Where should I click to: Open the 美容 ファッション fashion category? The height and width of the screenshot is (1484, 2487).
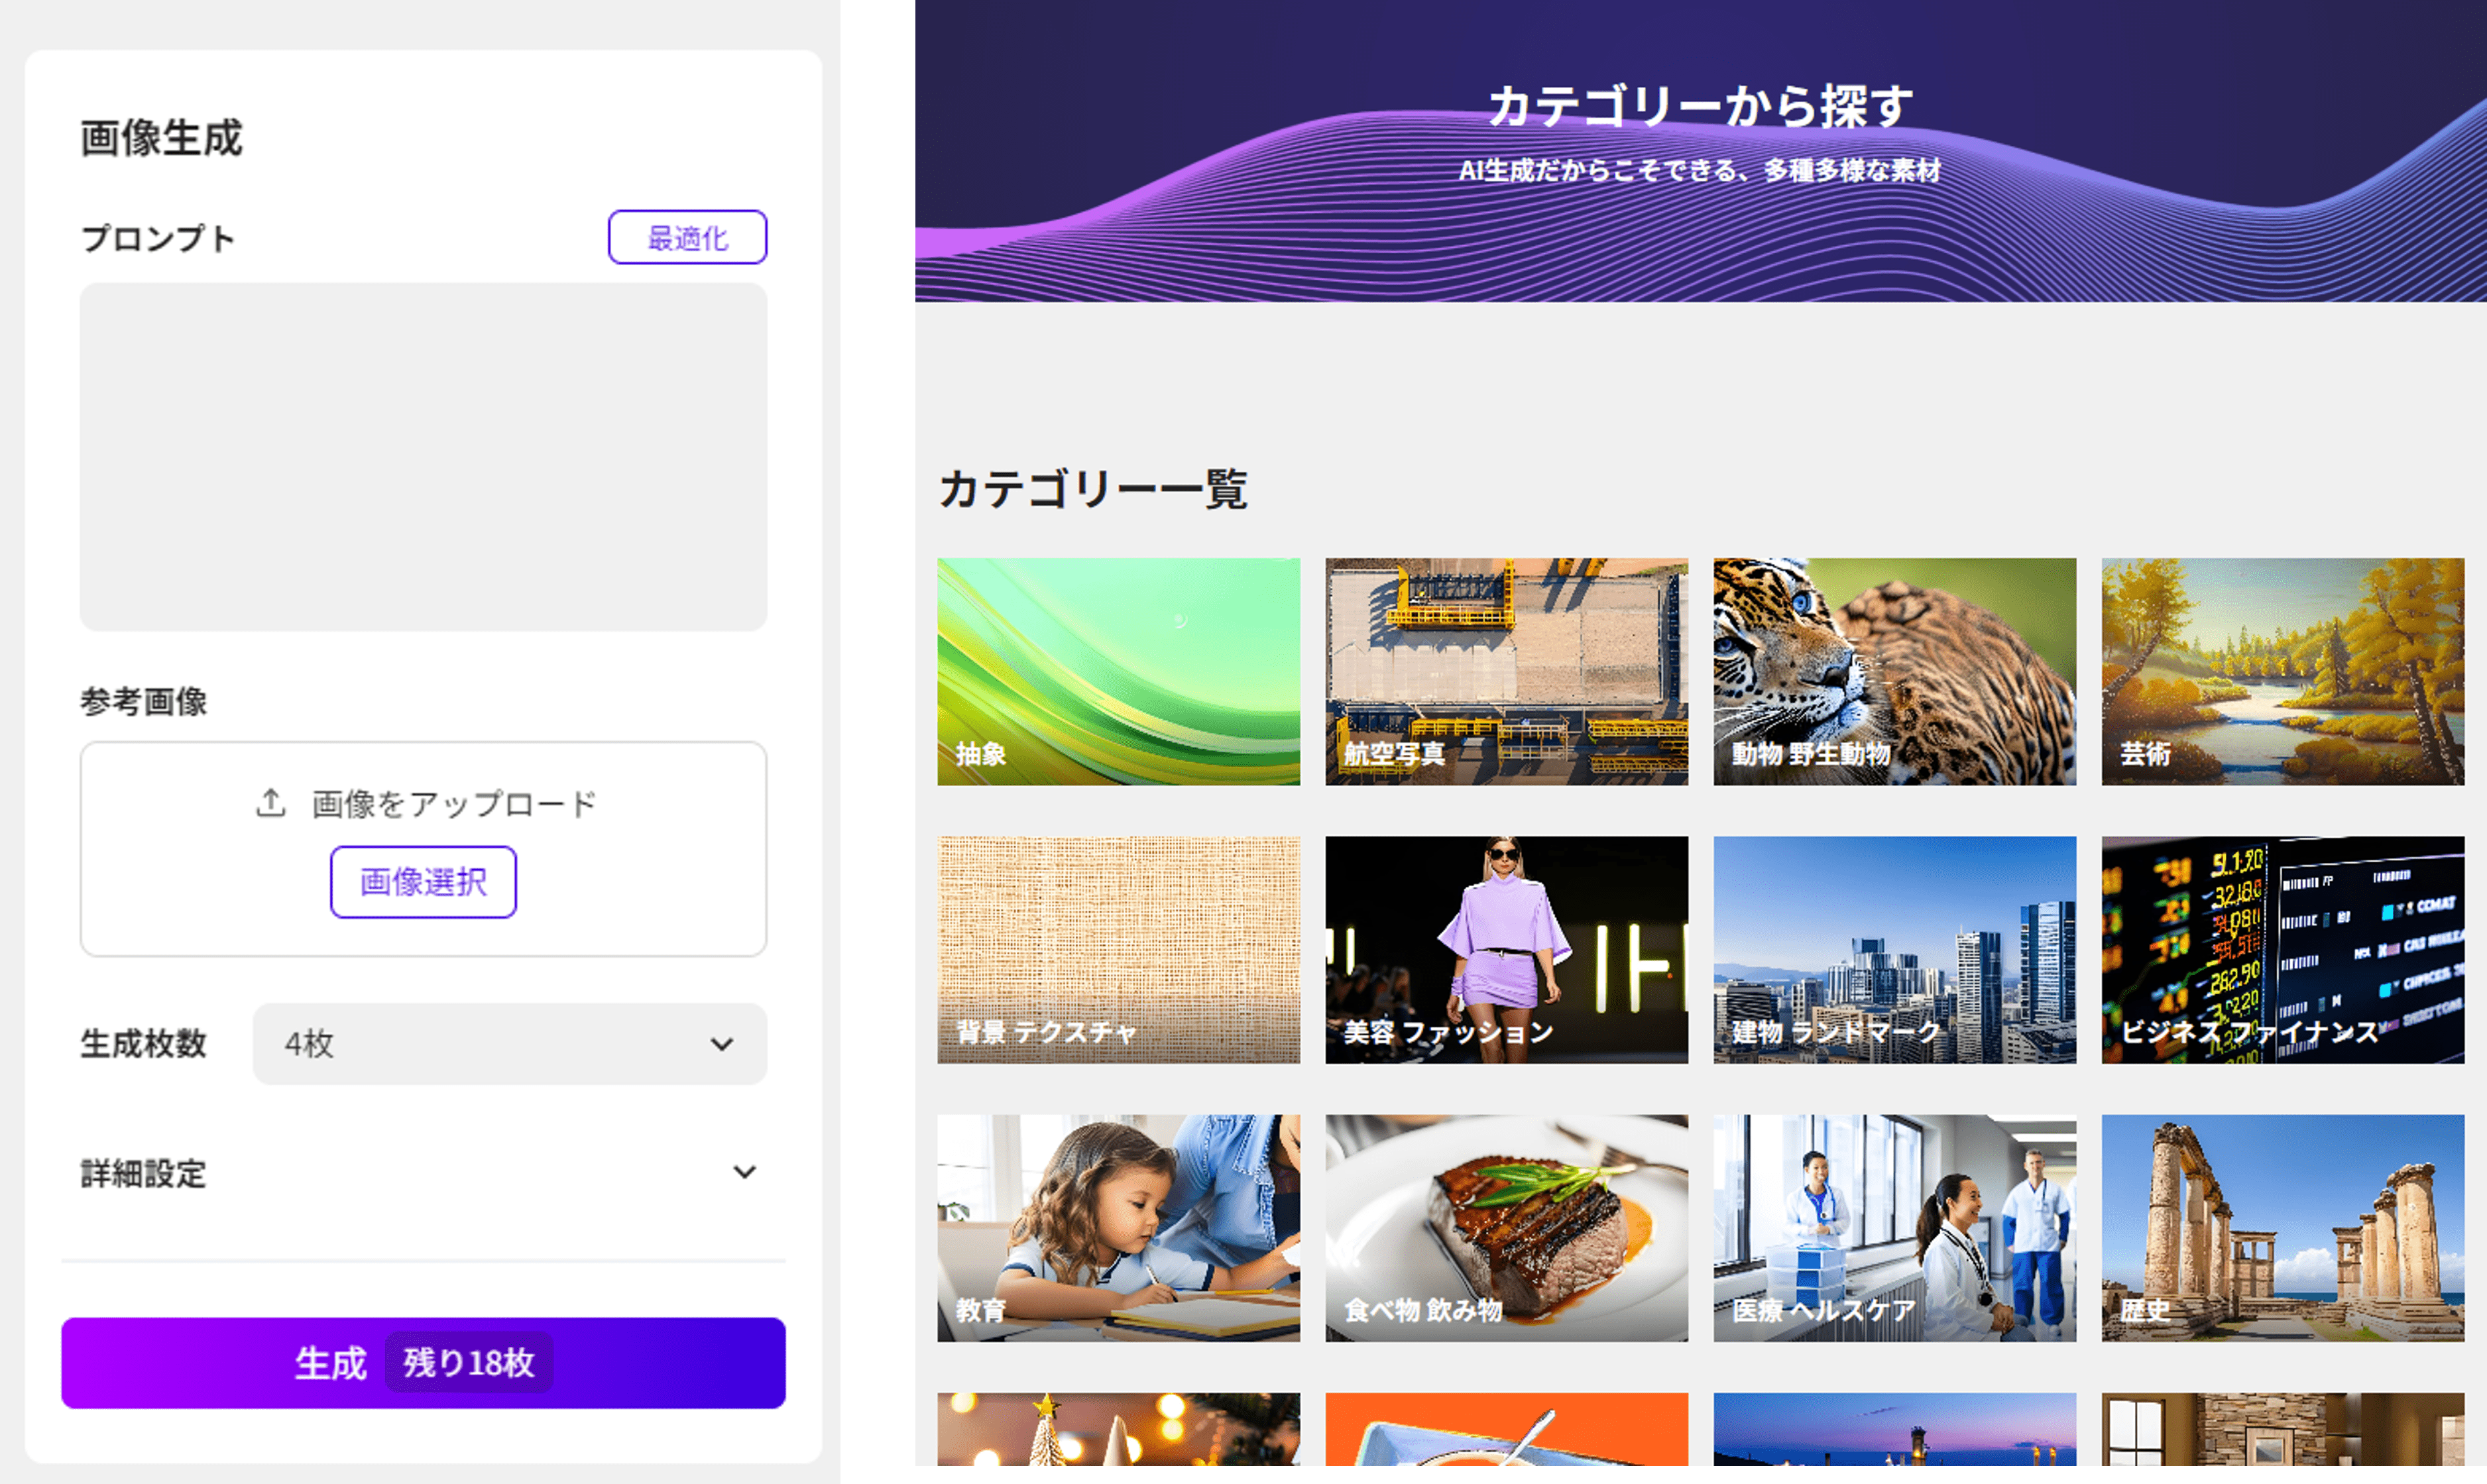(1506, 949)
